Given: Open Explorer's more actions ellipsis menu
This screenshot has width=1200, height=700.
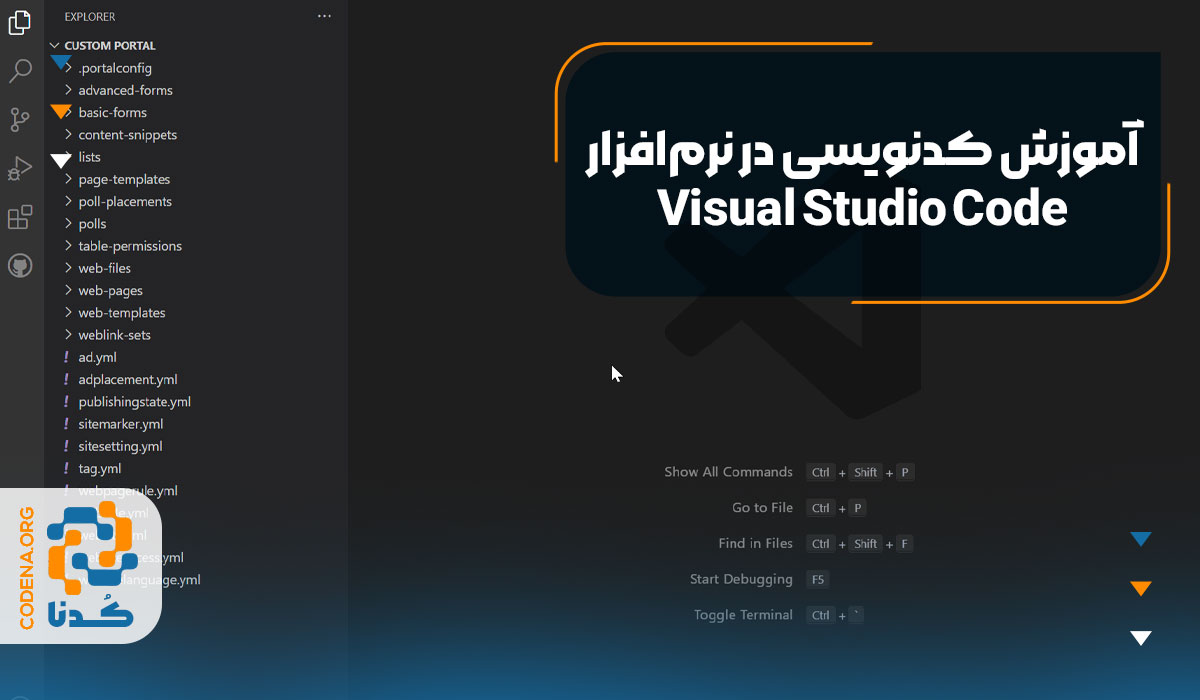Looking at the screenshot, I should coord(324,17).
